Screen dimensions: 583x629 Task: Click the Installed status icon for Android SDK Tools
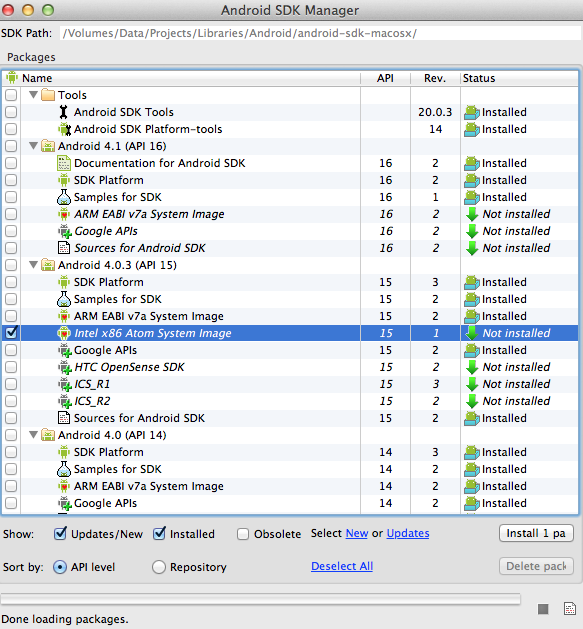(471, 112)
